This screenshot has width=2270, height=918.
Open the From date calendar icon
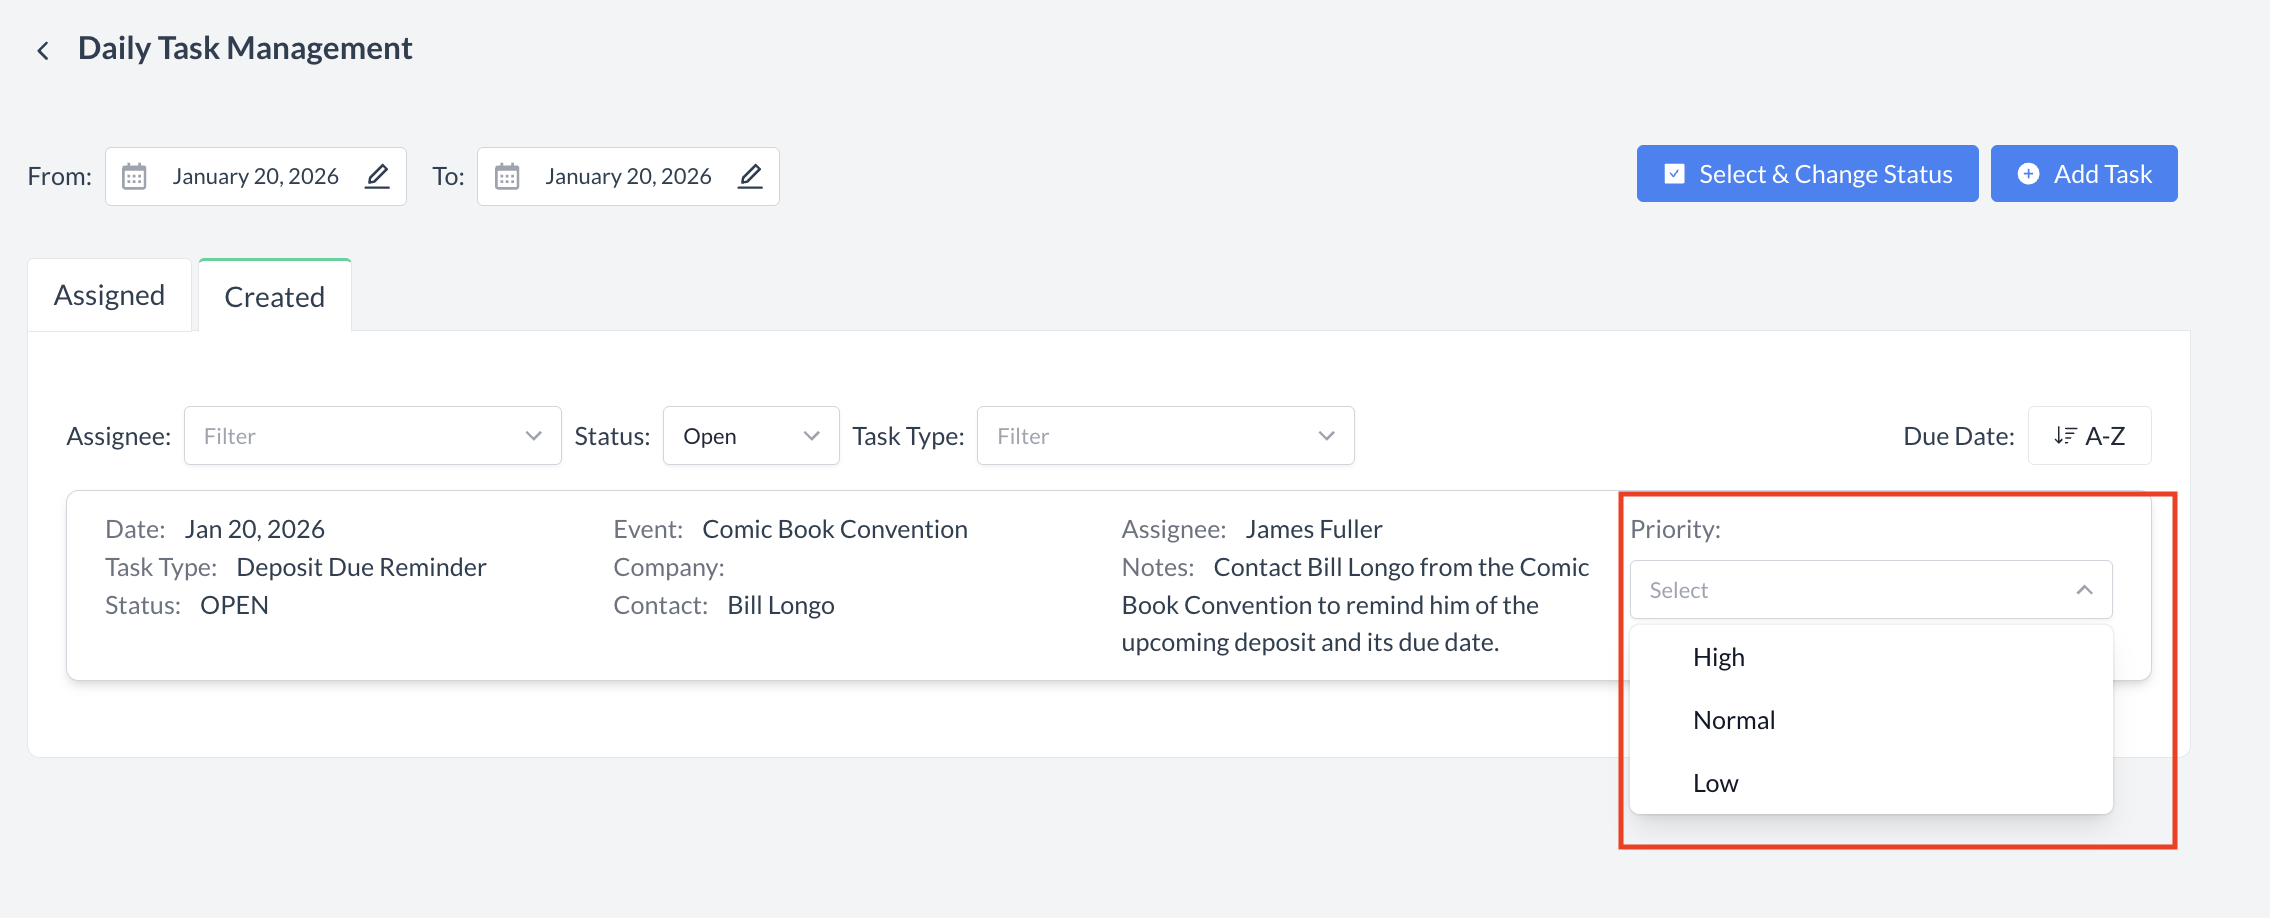coord(134,177)
